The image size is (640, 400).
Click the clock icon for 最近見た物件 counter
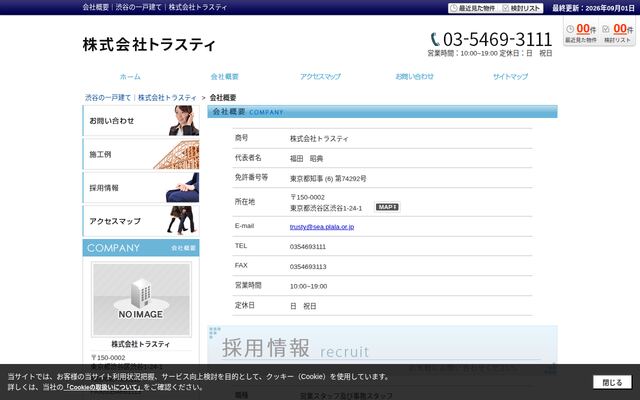coord(570,29)
